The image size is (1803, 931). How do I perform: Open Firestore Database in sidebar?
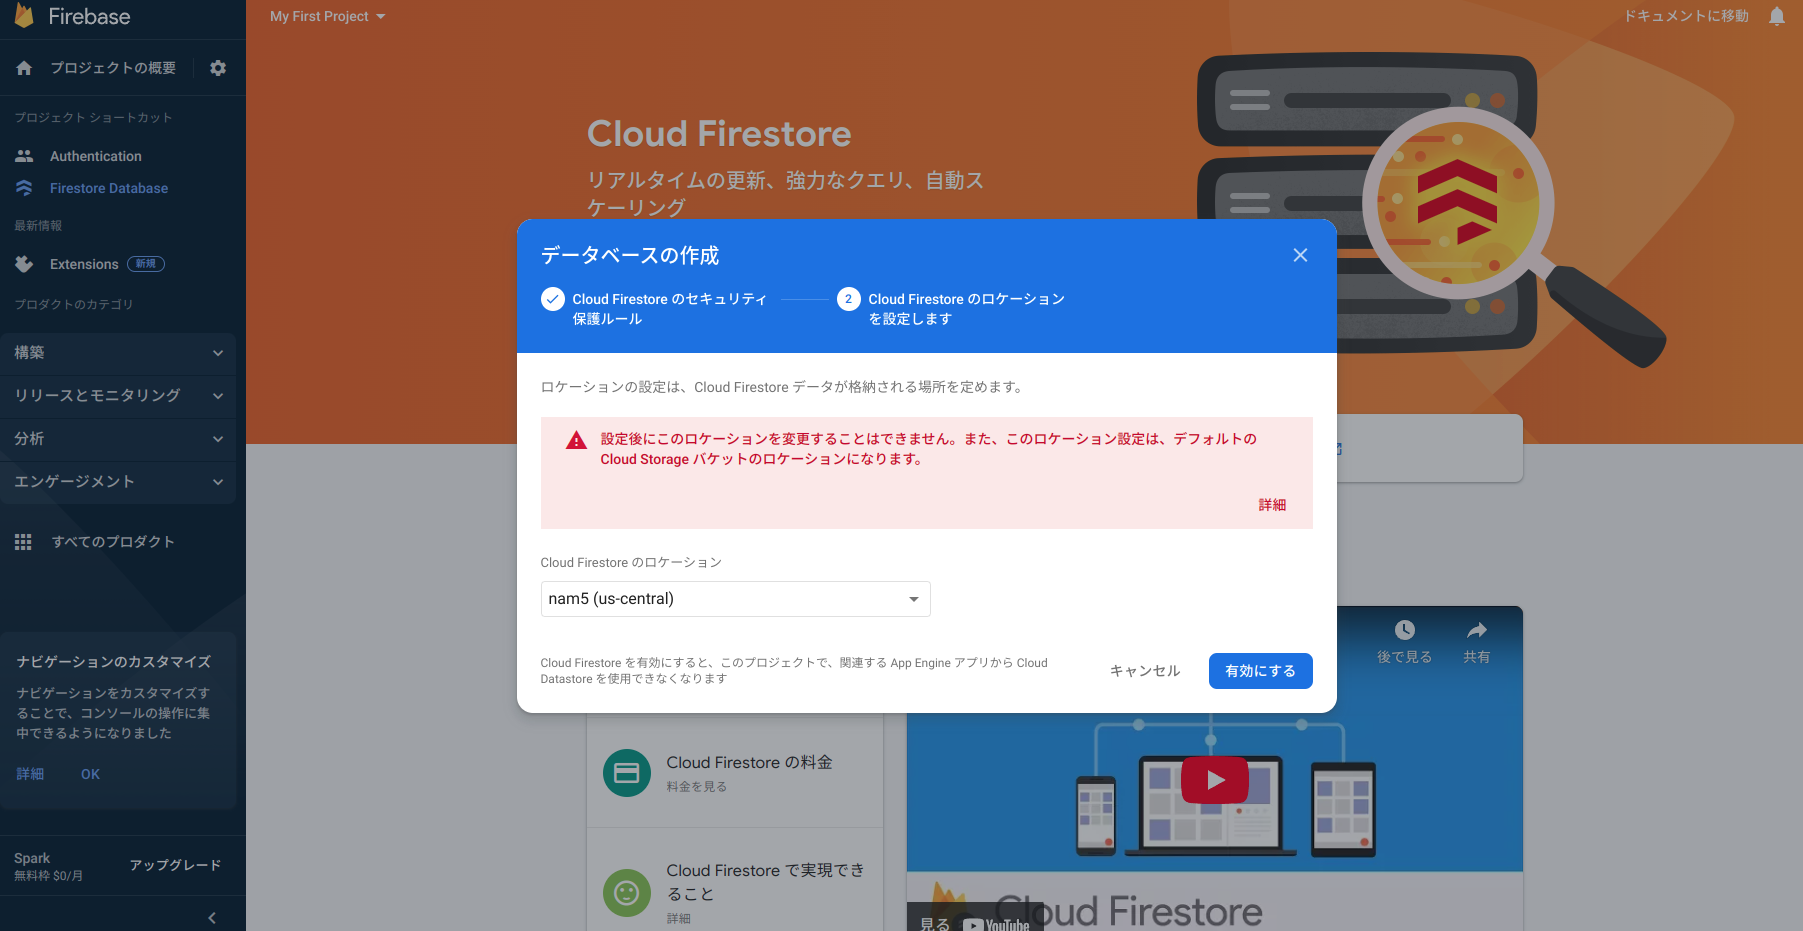pyautogui.click(x=109, y=188)
